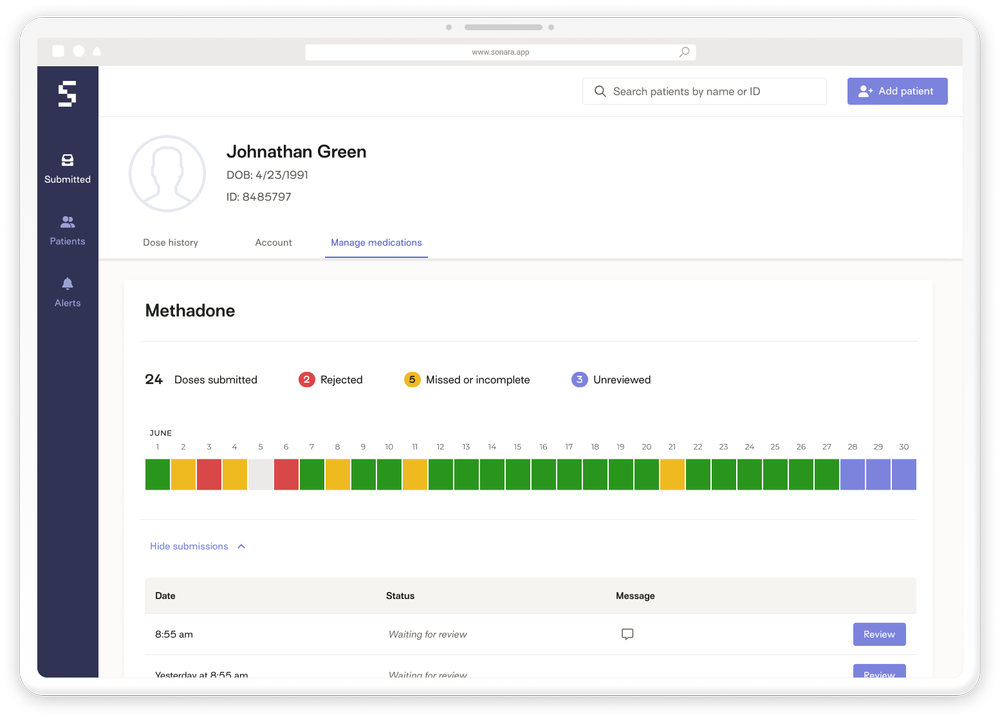Select the June 3 red dose block

tap(209, 474)
